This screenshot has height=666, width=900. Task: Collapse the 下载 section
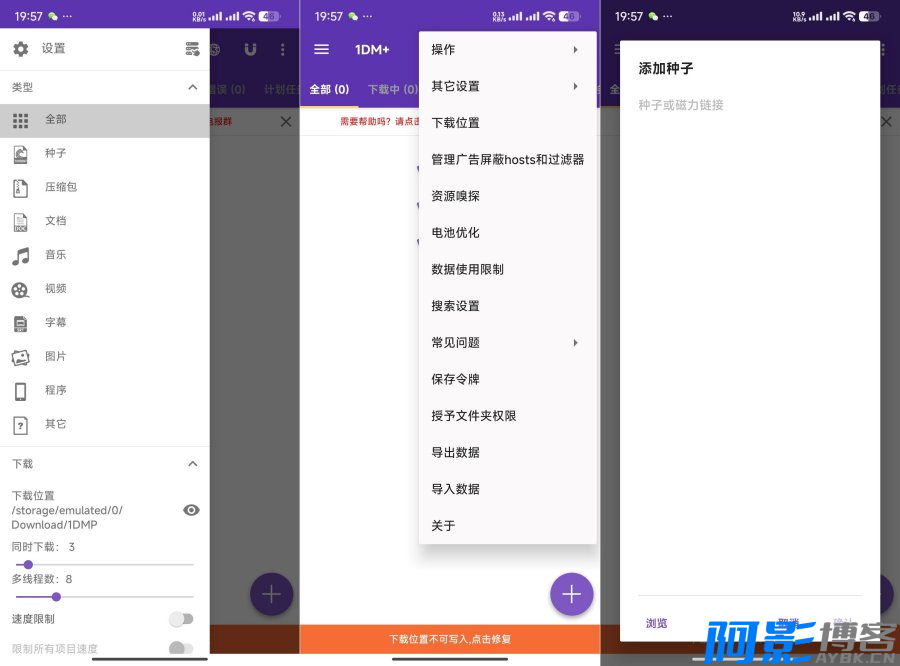tap(193, 464)
